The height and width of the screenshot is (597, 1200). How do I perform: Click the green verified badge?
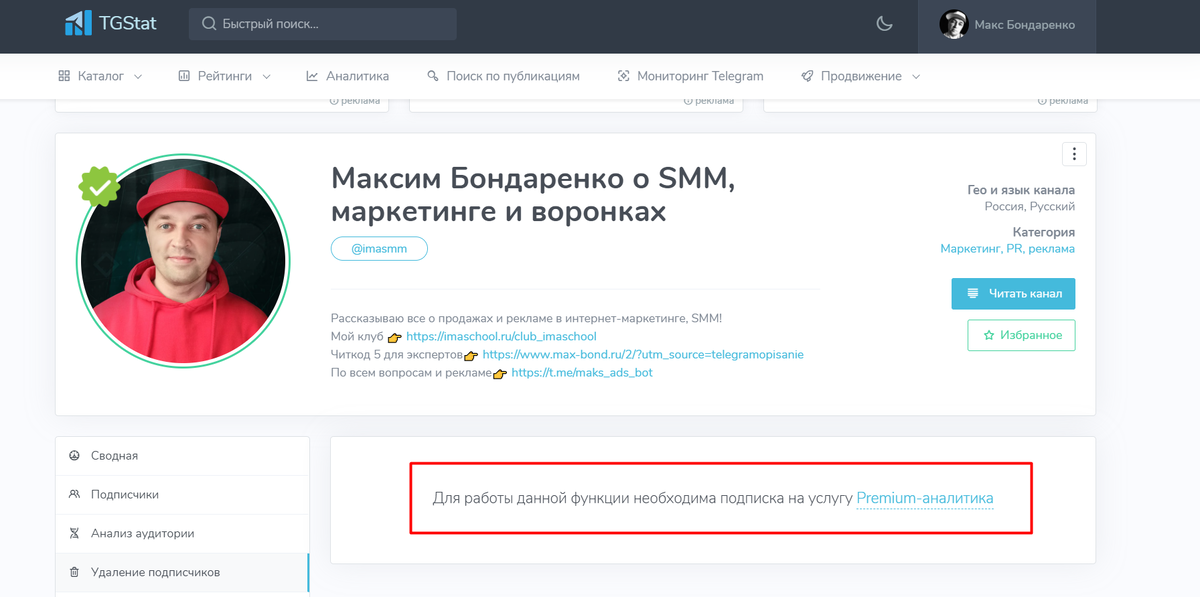point(100,187)
